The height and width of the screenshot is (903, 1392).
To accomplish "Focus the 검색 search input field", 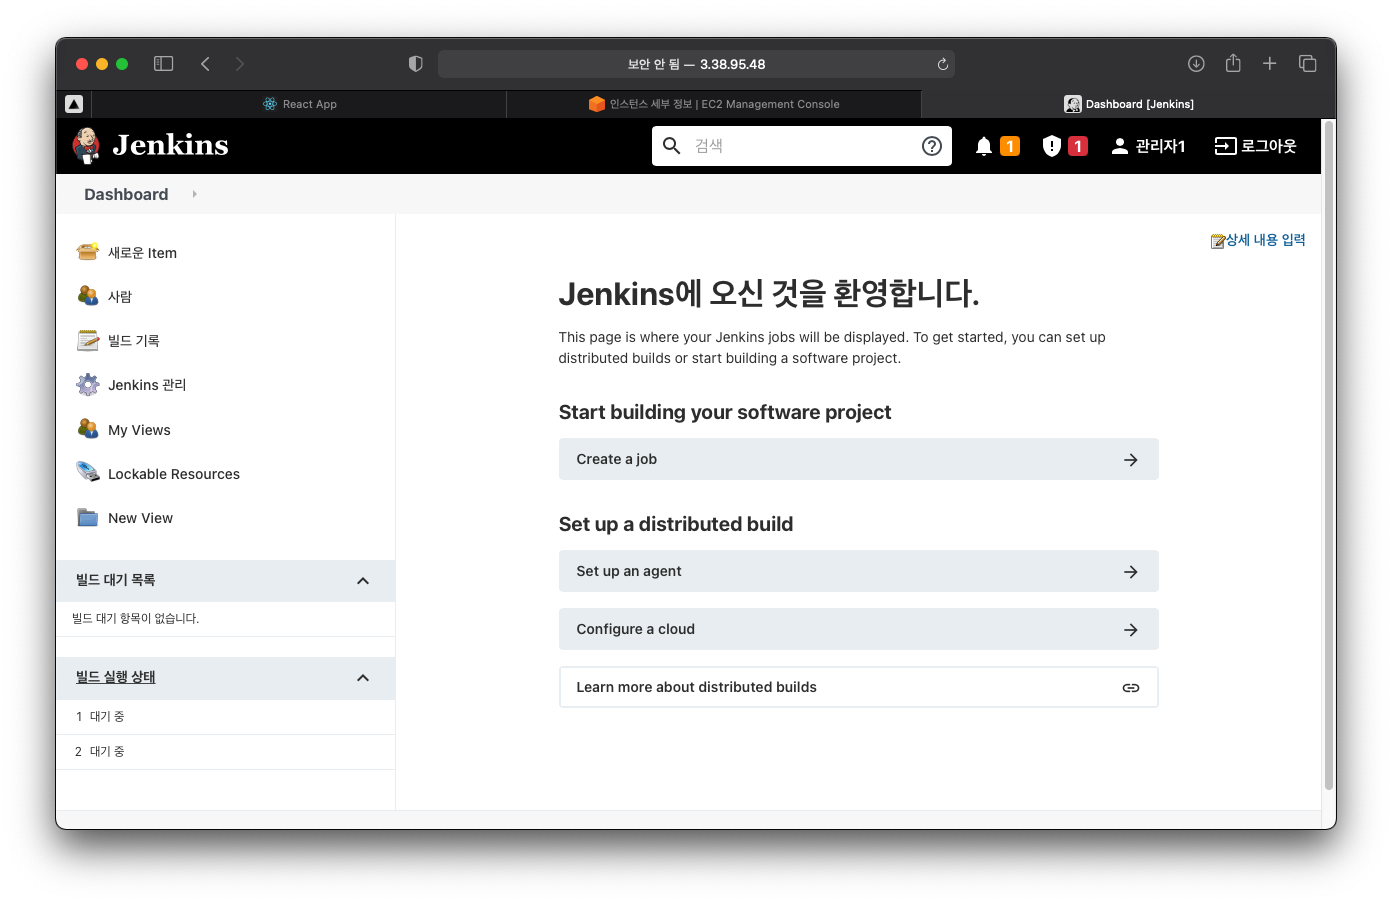I will click(x=802, y=146).
